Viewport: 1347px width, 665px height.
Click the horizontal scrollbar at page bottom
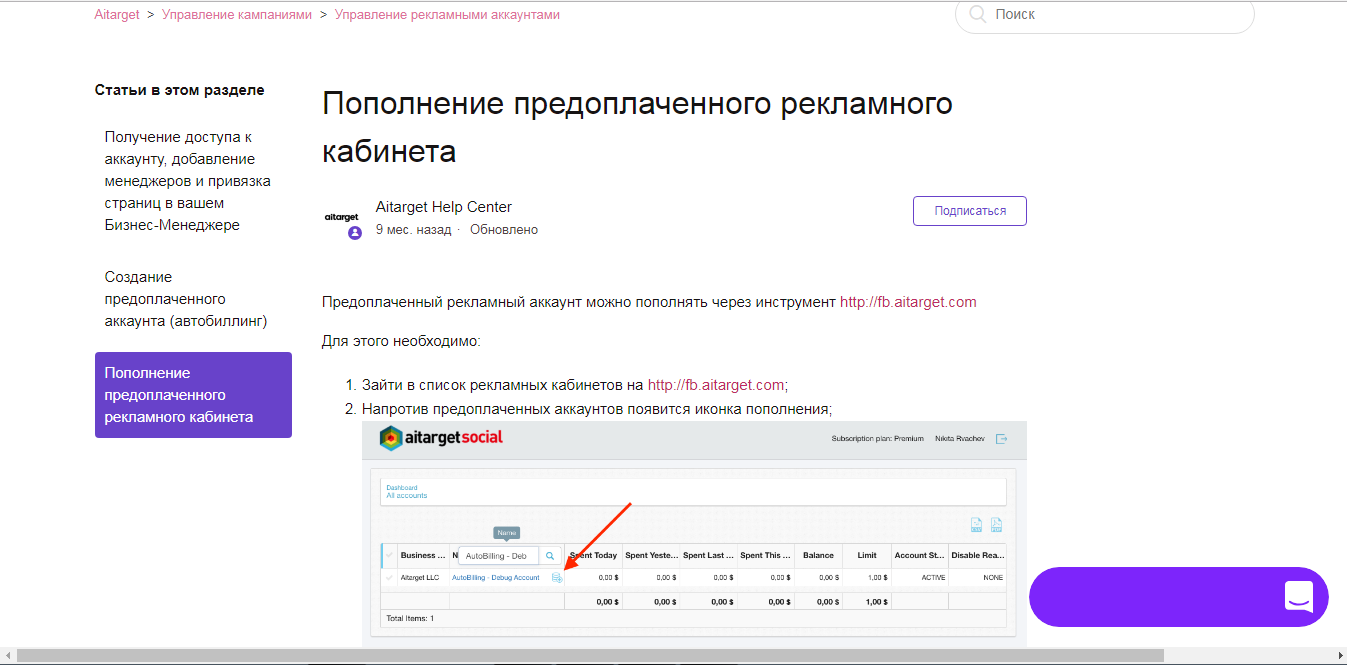[x=590, y=656]
